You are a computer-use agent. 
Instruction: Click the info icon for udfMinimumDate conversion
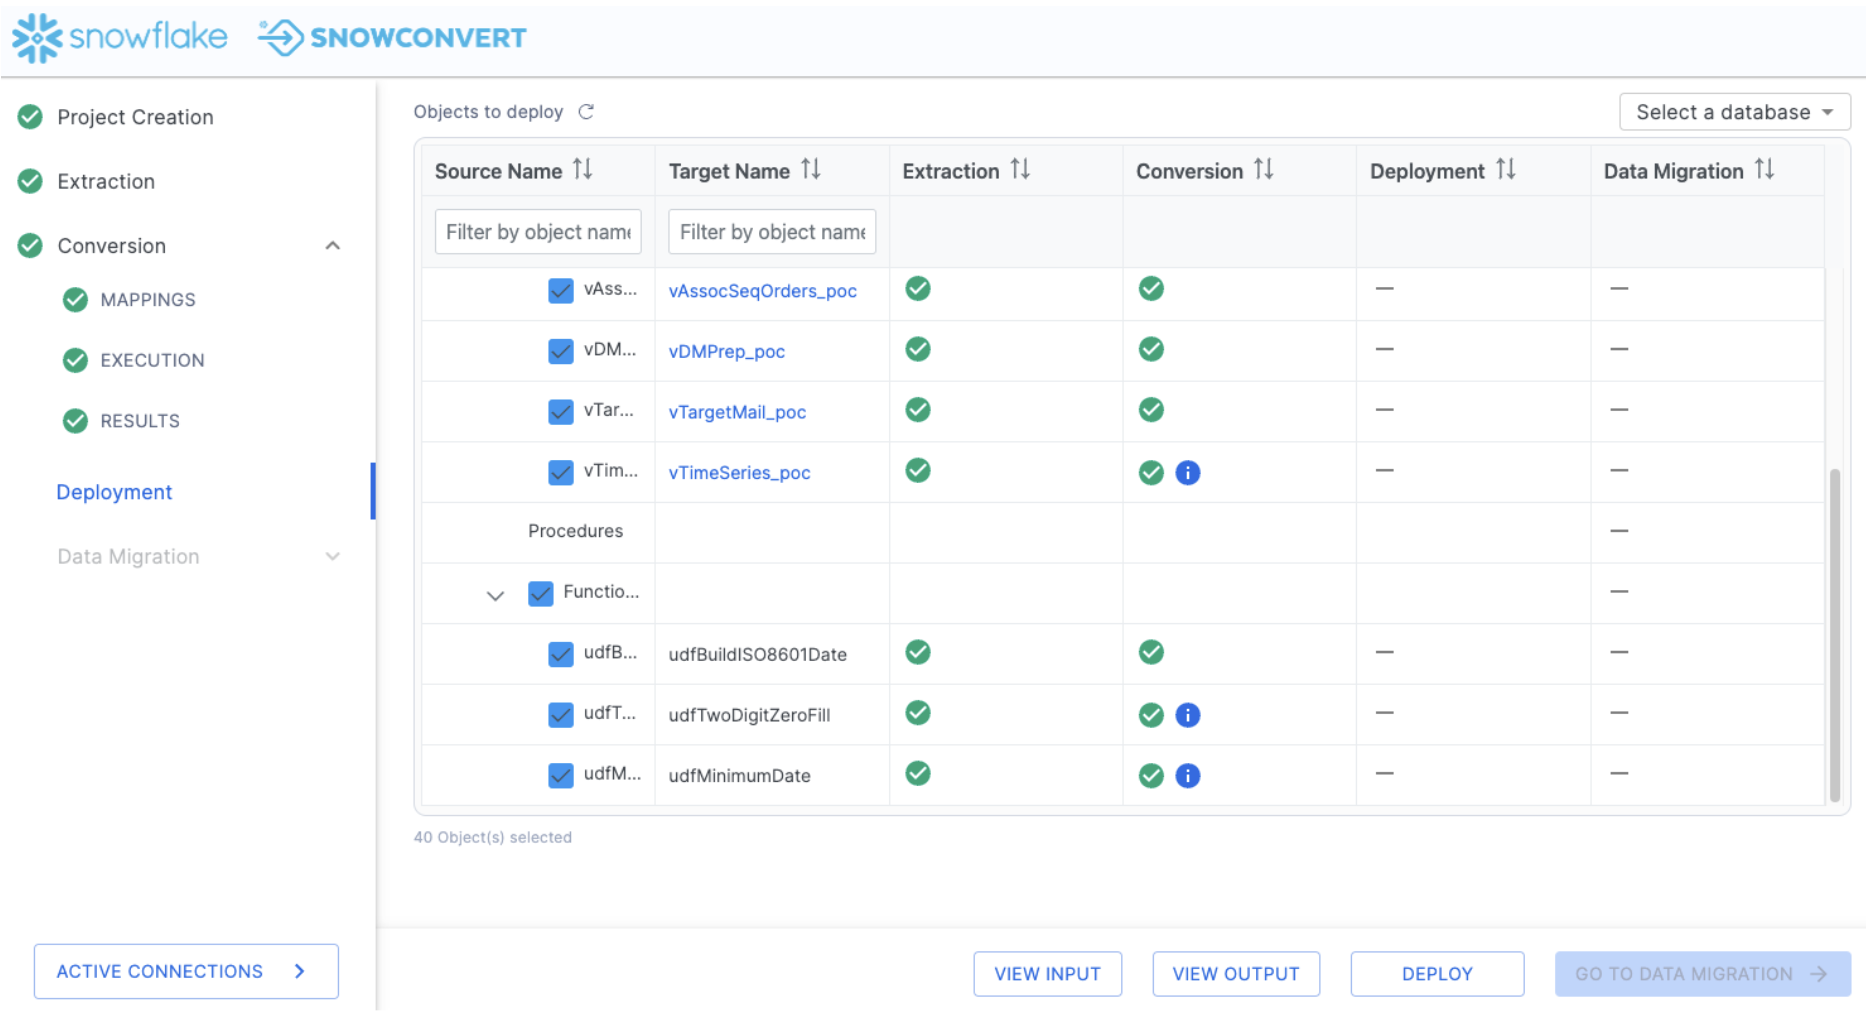[x=1187, y=776]
